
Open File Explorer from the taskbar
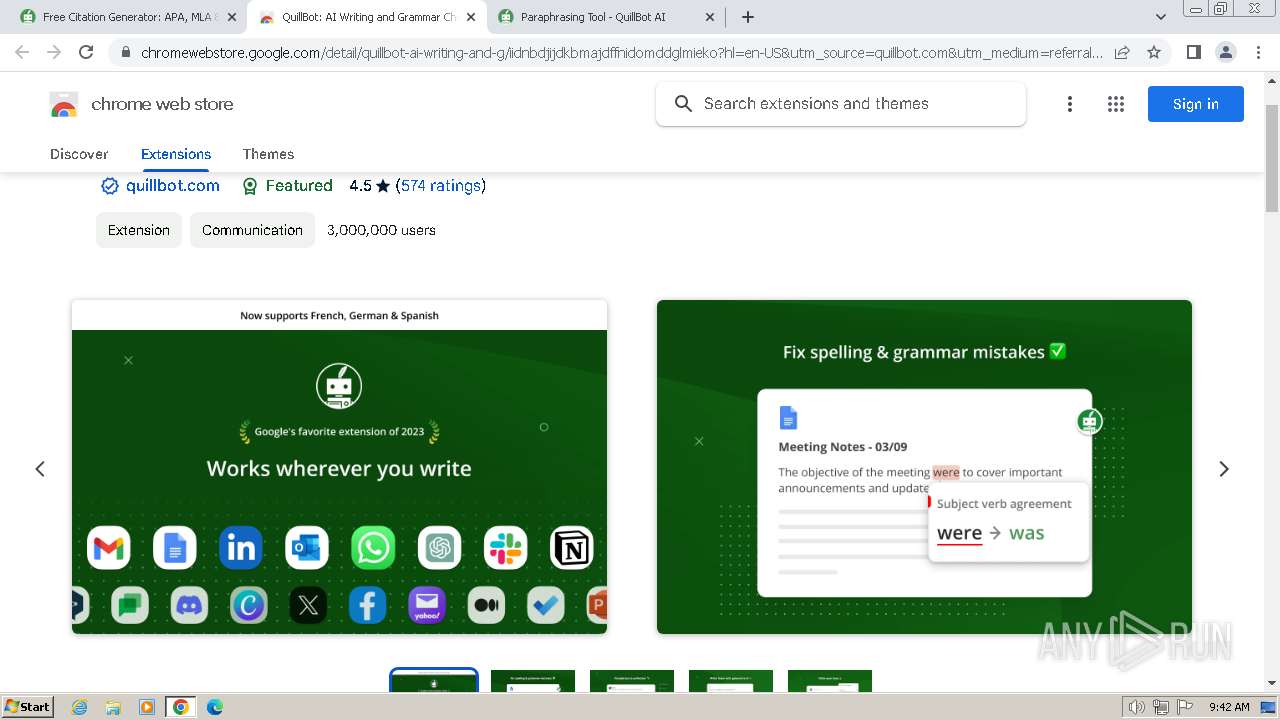pos(113,707)
